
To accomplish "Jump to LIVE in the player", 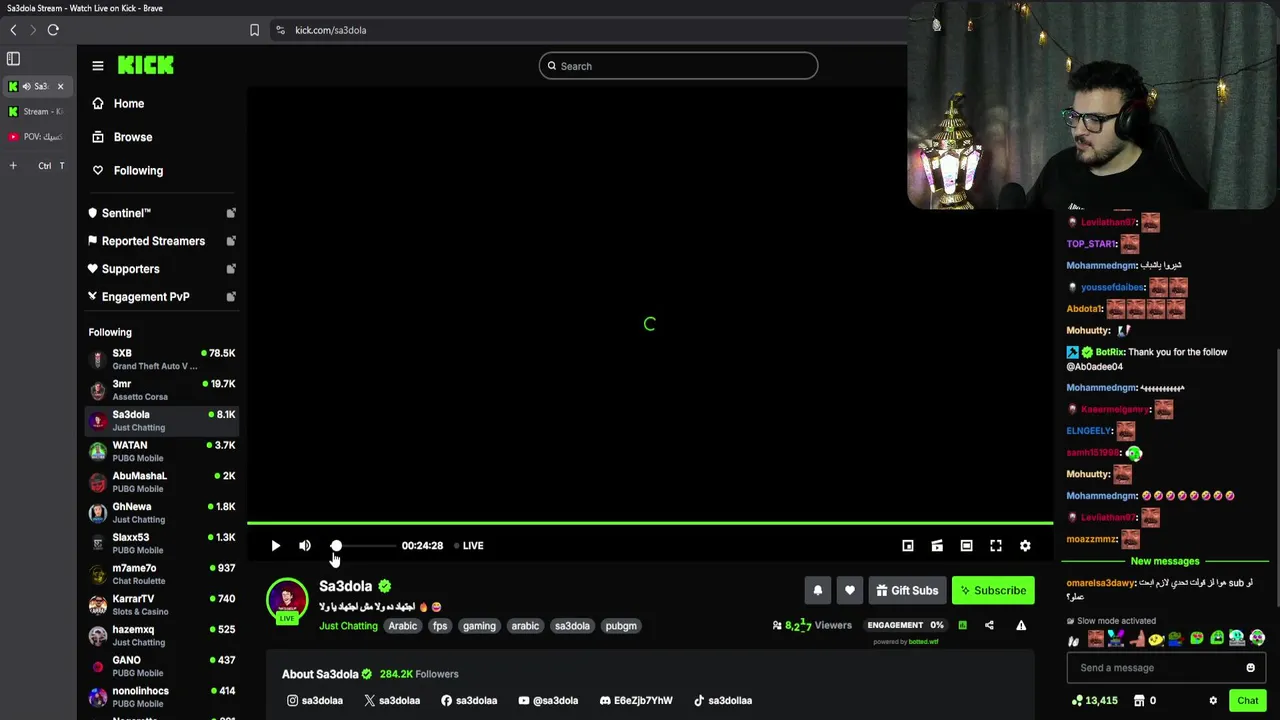I will pyautogui.click(x=469, y=546).
